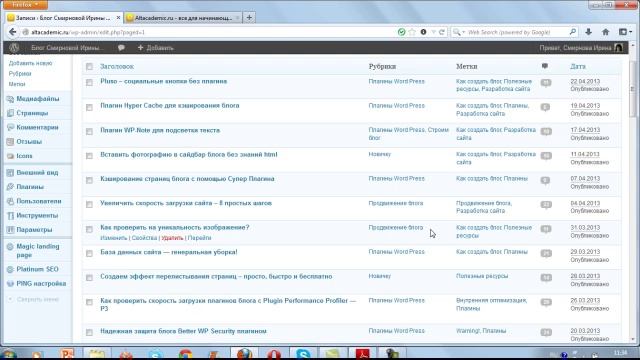640x360 pixels.
Task: Open Рубрики submenu item
Action: point(20,73)
